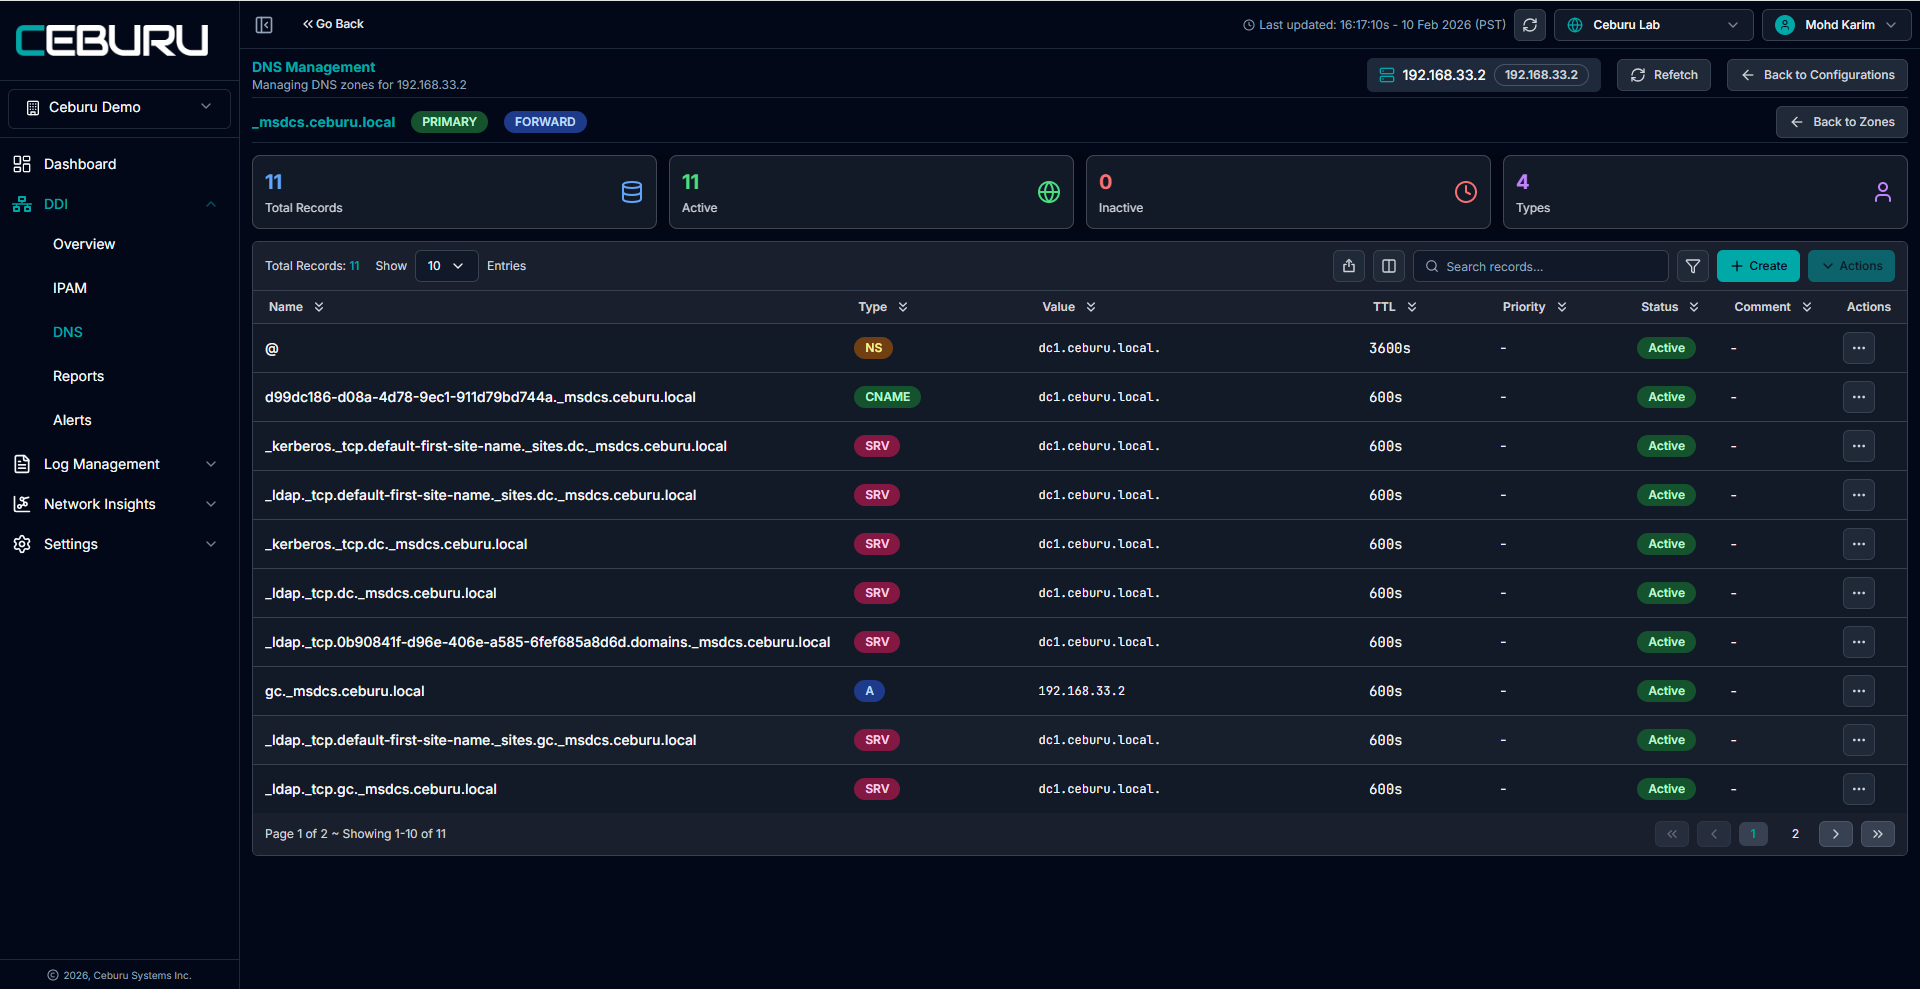Click the _msdcs.ceburu.local zone name
The width and height of the screenshot is (1920, 989).
324,122
